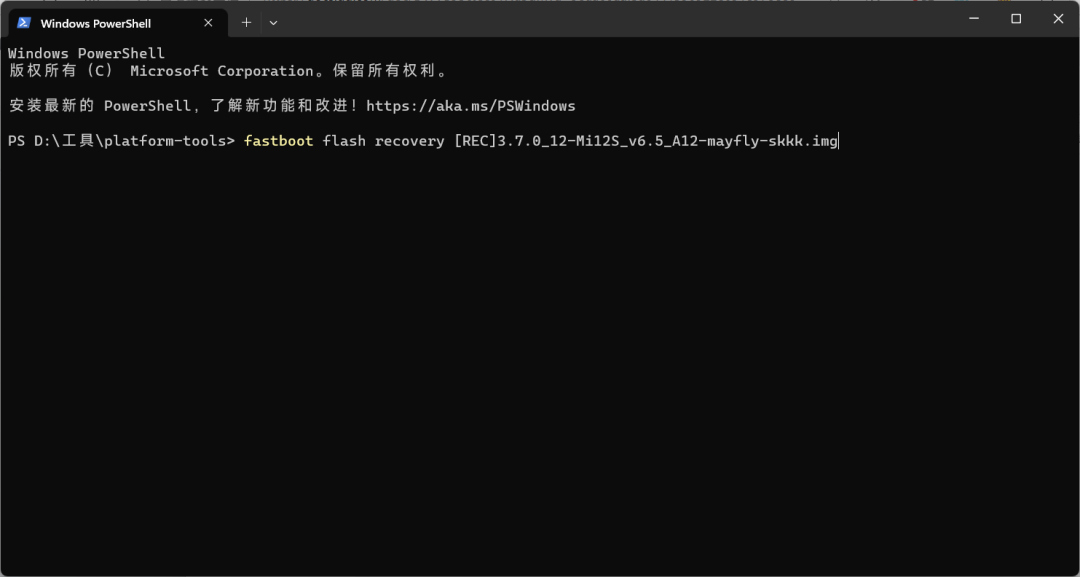Close the terminal window

point(1057,18)
